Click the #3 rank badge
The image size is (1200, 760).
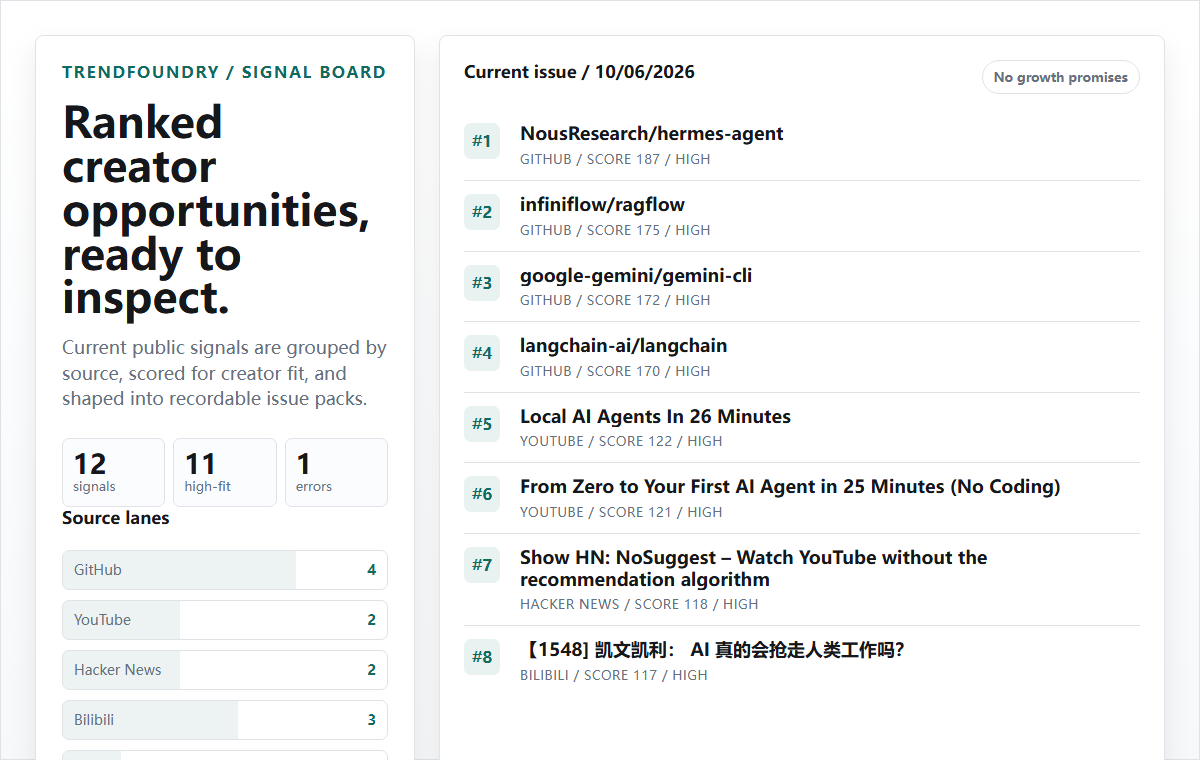click(482, 283)
